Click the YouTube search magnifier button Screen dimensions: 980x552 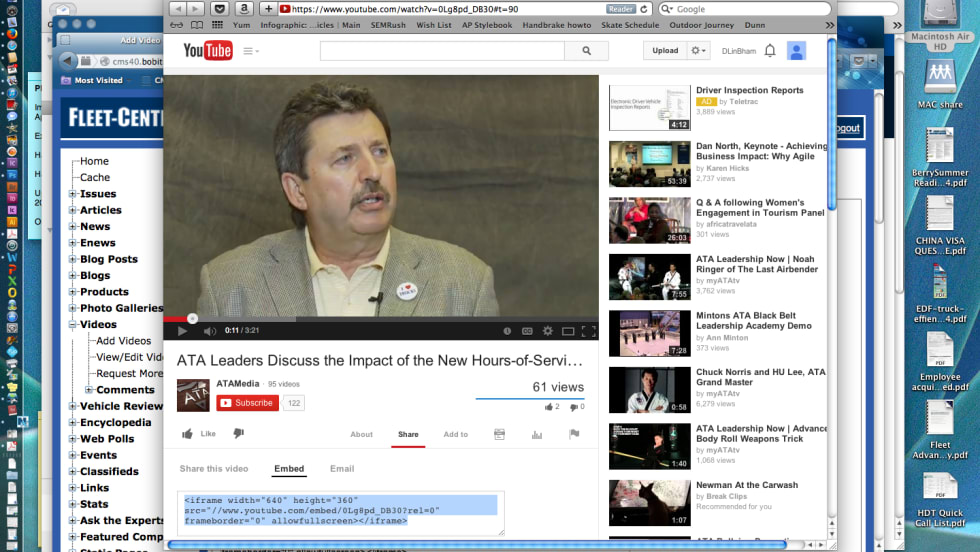point(586,51)
